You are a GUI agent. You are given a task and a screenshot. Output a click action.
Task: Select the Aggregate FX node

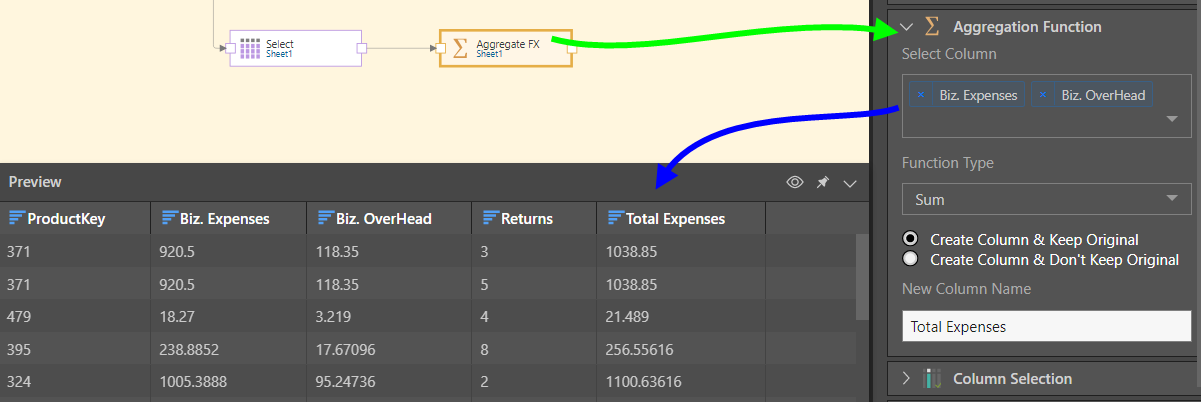505,48
